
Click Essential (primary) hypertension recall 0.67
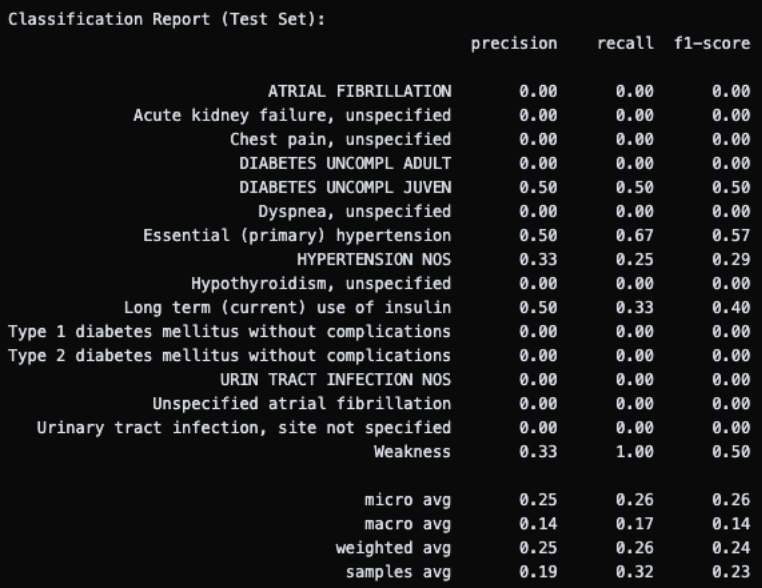pos(634,236)
